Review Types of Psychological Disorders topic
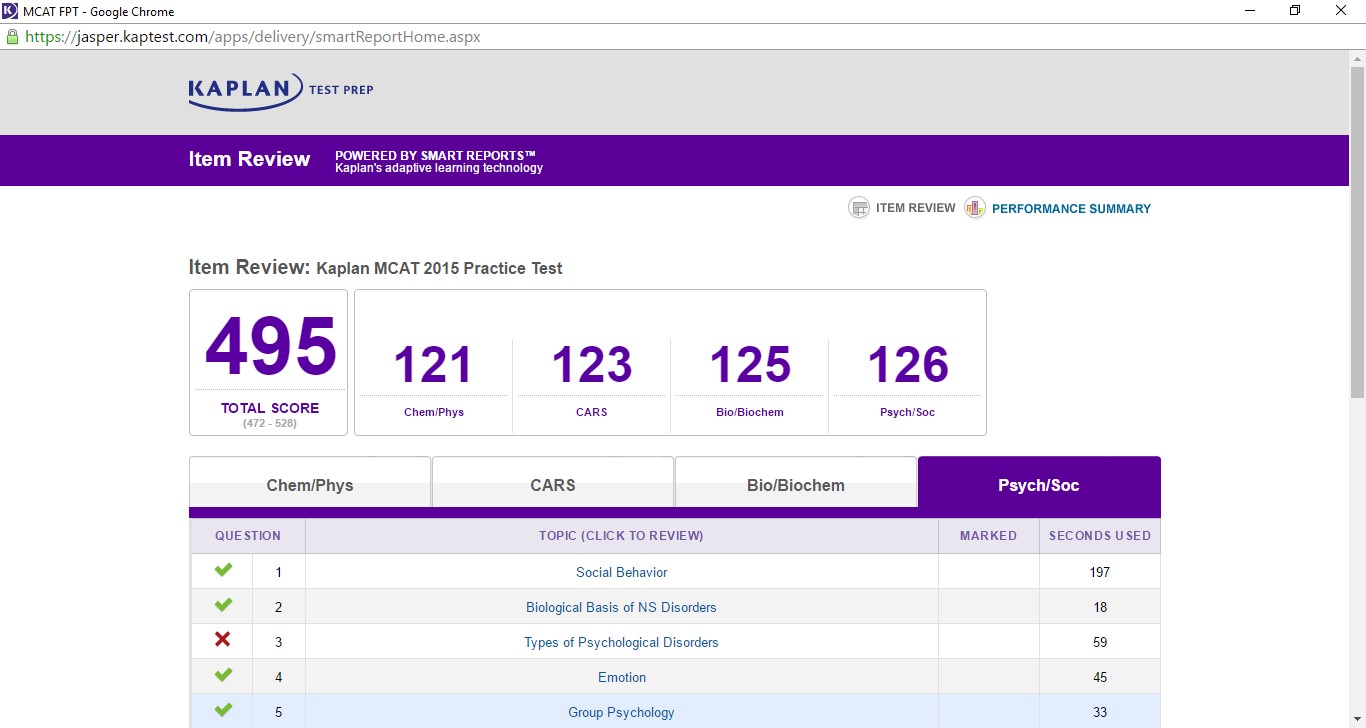 [622, 642]
